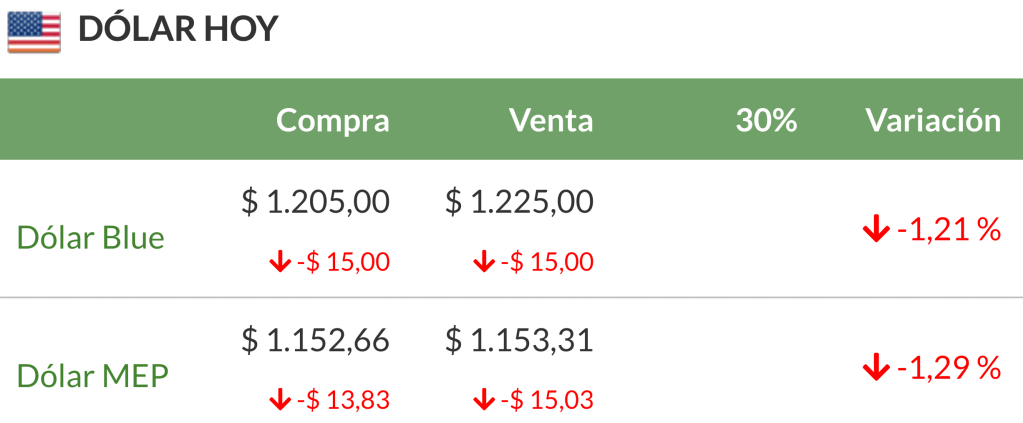
Task: Click the down arrow next to -$ 13,83
Action: coord(279,400)
